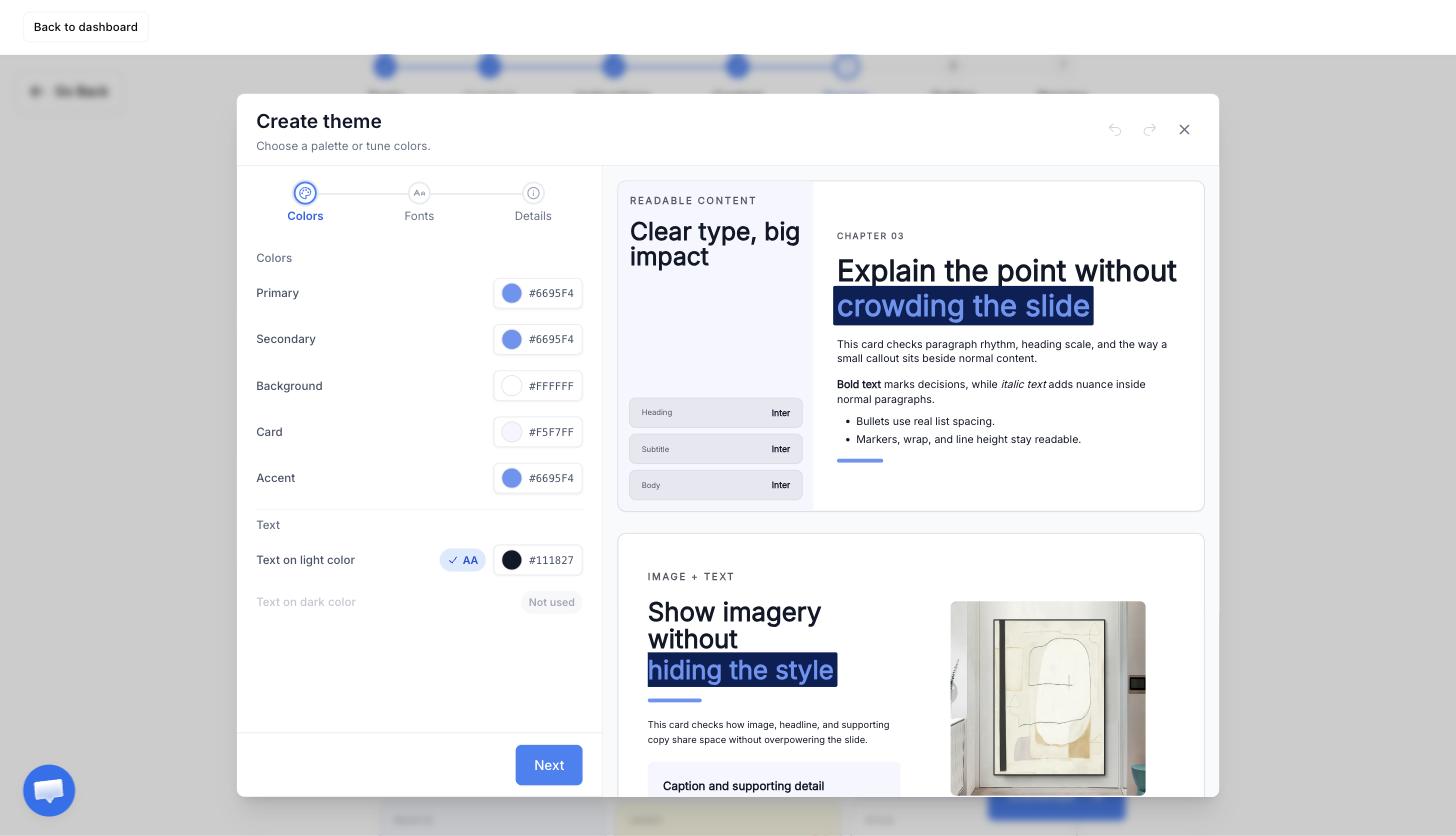The image size is (1456, 836).
Task: Click the undo arrow icon in dialog header
Action: pos(1115,130)
